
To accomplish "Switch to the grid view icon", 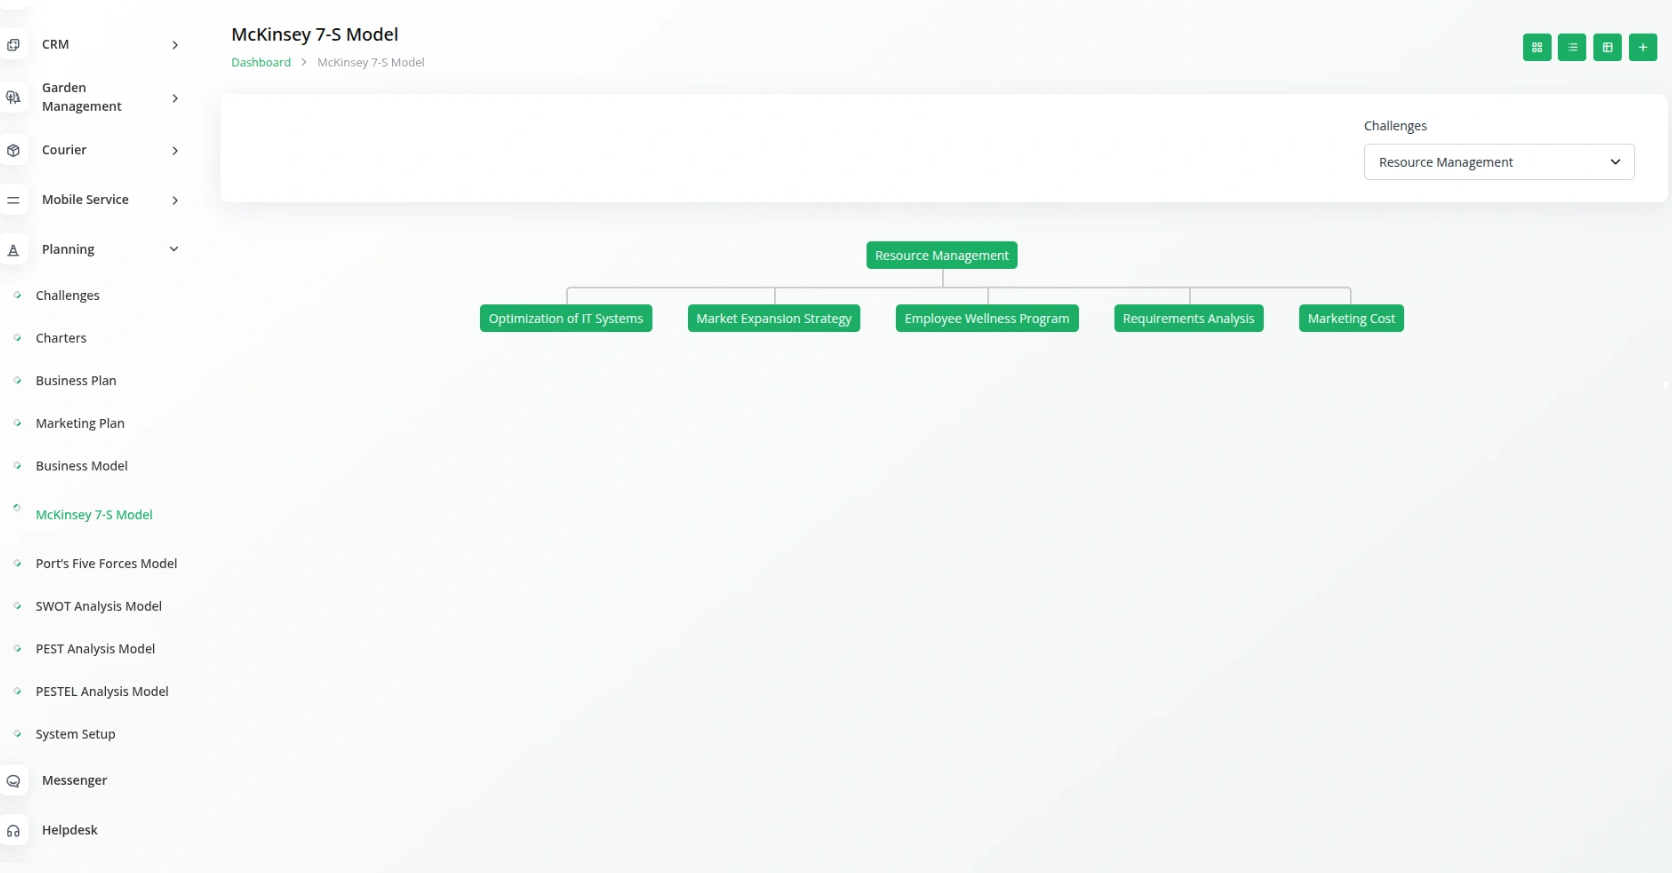I will (1537, 47).
